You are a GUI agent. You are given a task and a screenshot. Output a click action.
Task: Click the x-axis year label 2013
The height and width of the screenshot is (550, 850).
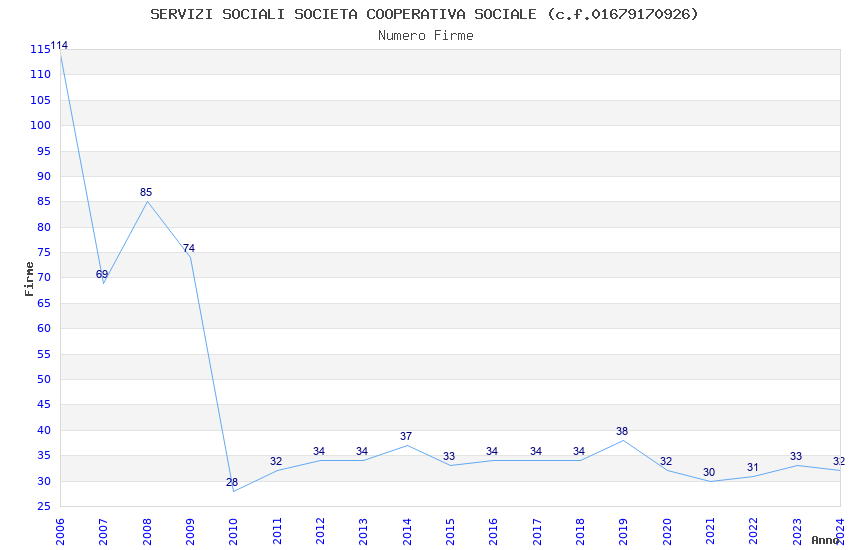point(364,531)
